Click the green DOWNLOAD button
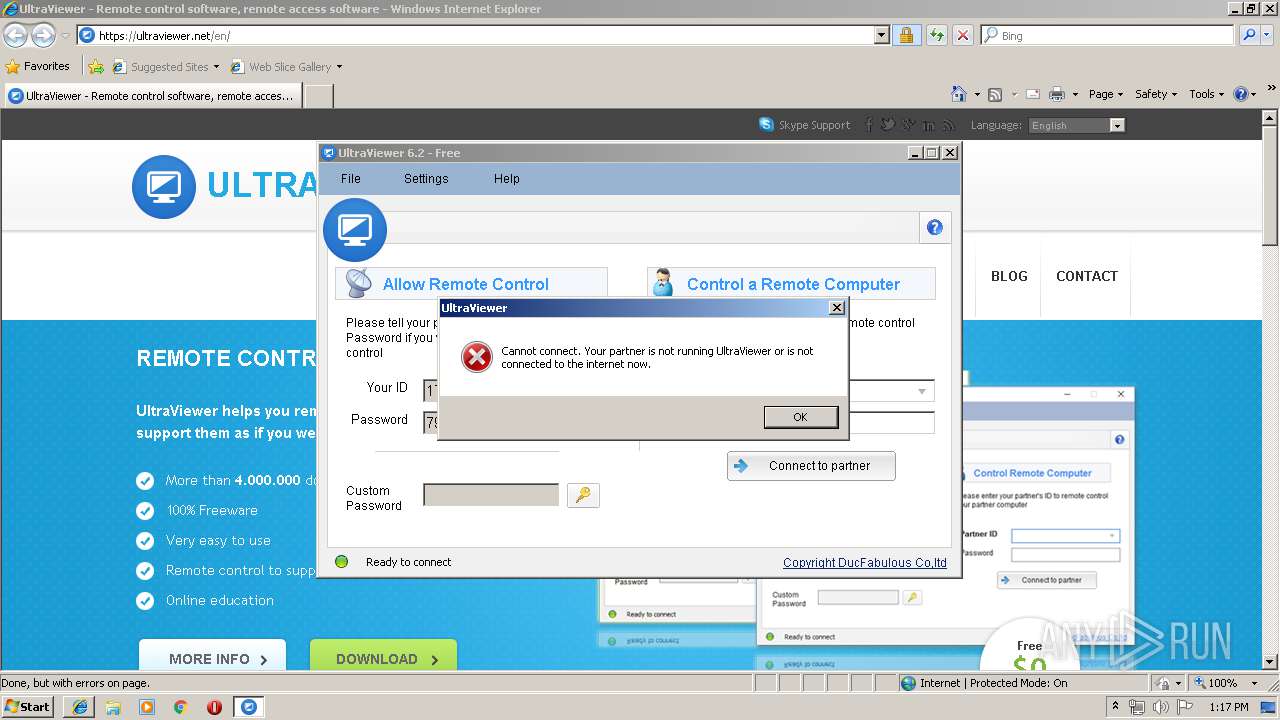 (x=383, y=656)
